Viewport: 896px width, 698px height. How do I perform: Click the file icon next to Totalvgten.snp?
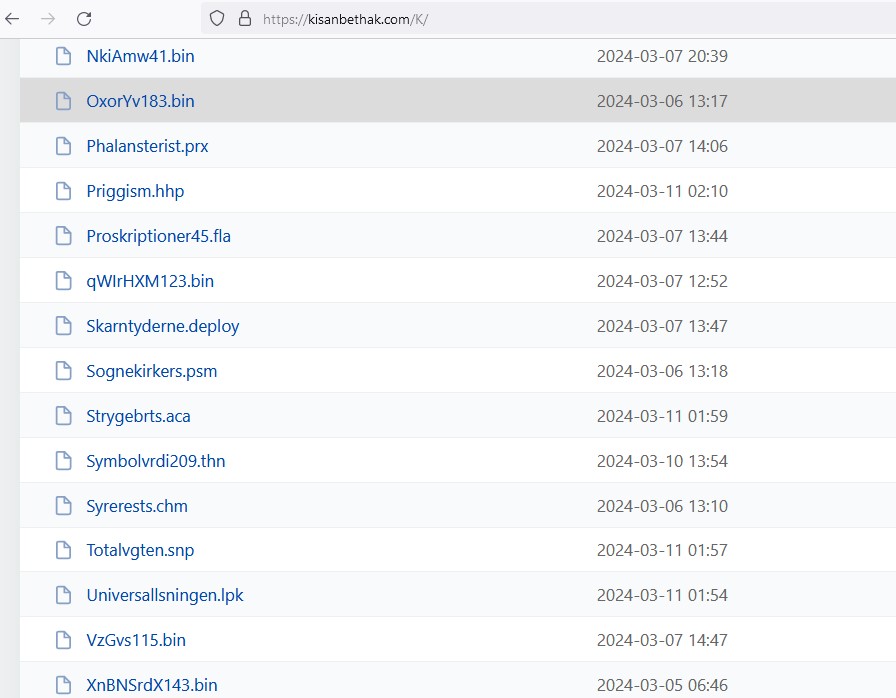[x=63, y=550]
